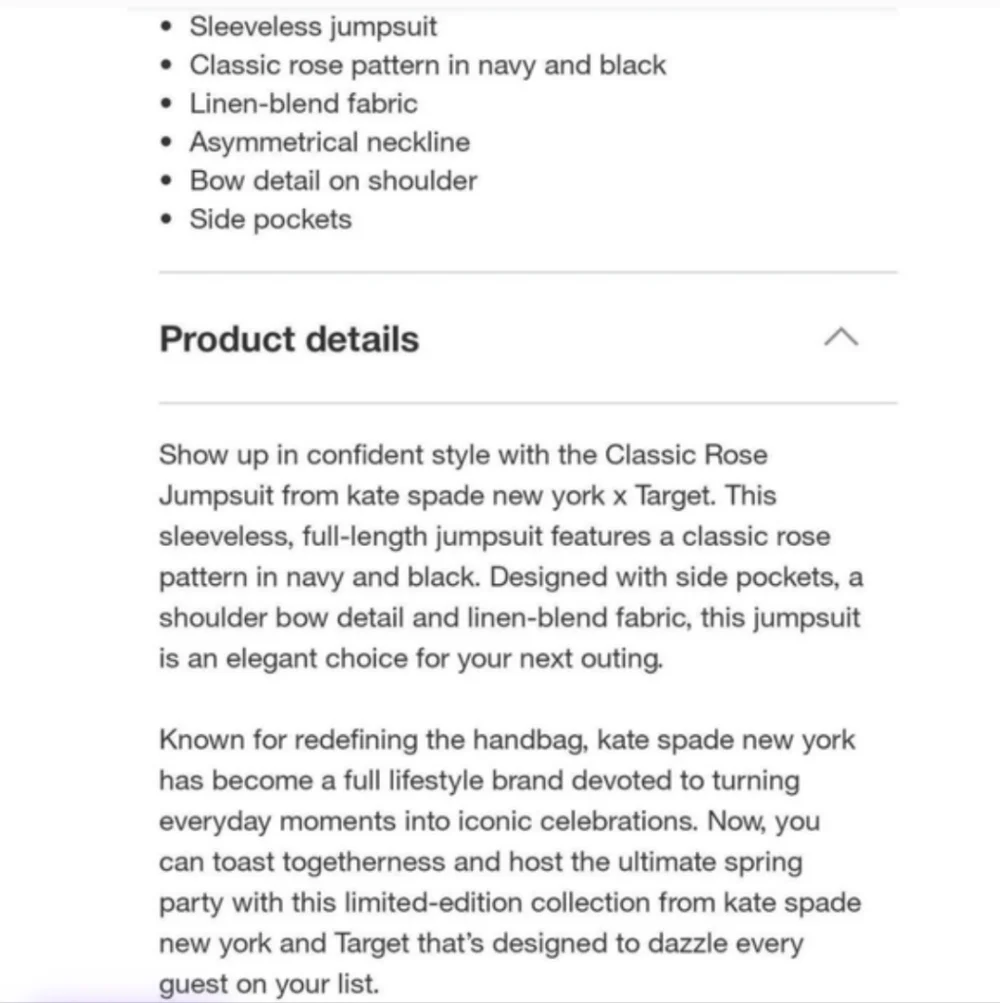The height and width of the screenshot is (1003, 1000).
Task: Click the Product details heading
Action: [289, 339]
